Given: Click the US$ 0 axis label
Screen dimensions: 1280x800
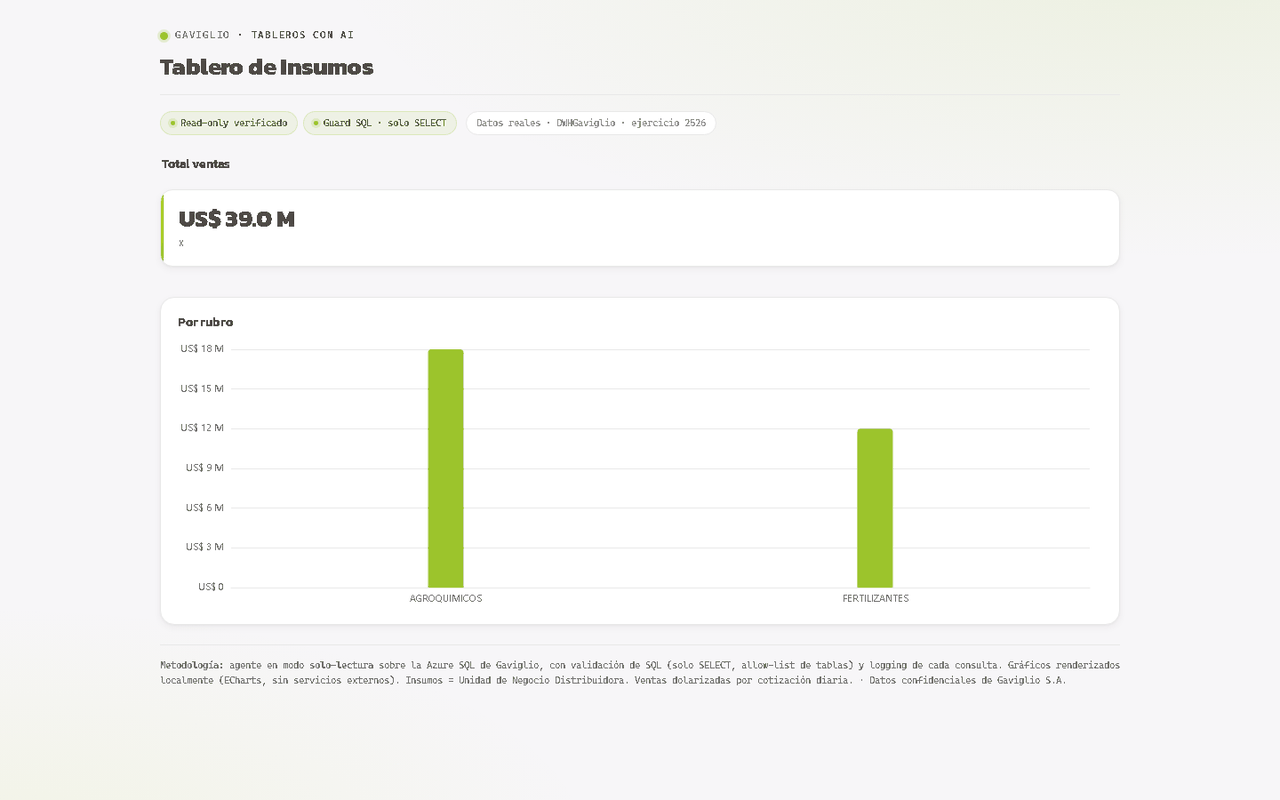Looking at the screenshot, I should [x=211, y=587].
